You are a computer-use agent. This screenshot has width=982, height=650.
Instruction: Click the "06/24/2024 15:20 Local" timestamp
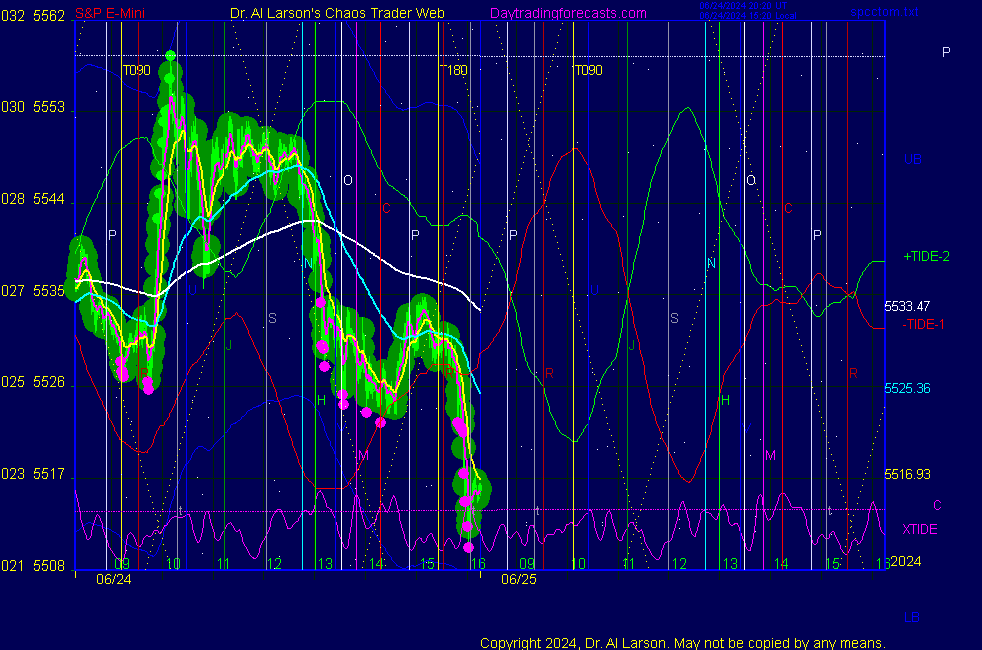(748, 16)
